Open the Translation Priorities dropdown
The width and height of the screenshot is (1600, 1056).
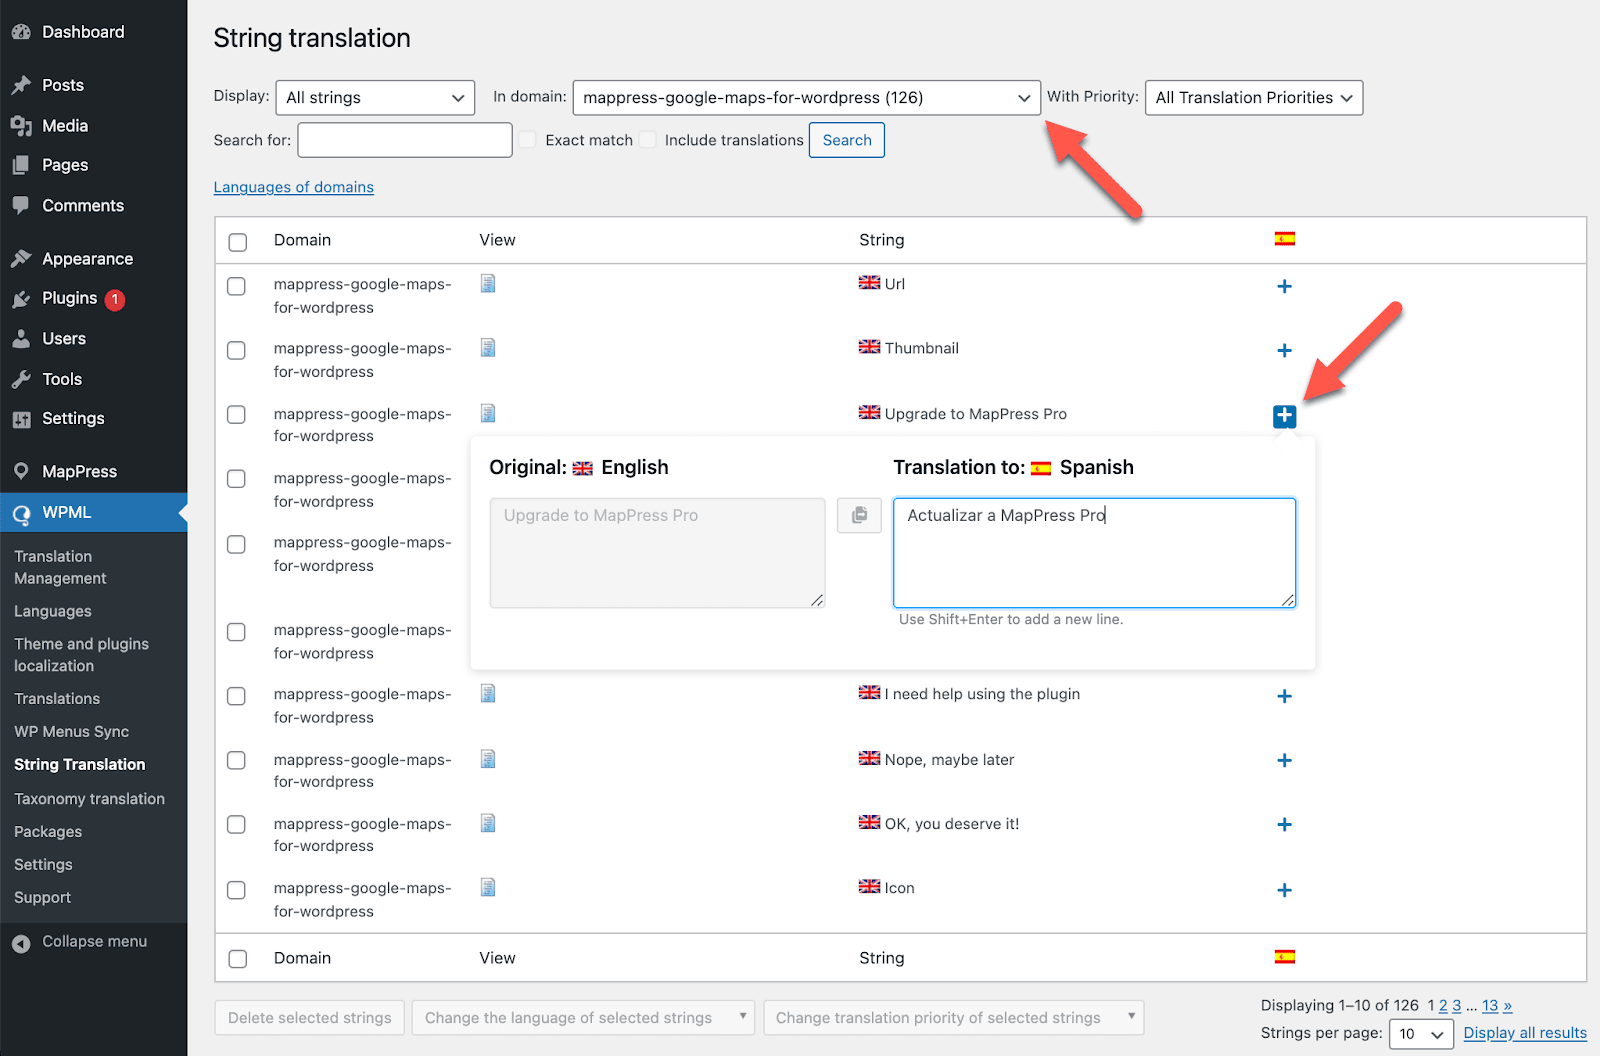point(1254,98)
